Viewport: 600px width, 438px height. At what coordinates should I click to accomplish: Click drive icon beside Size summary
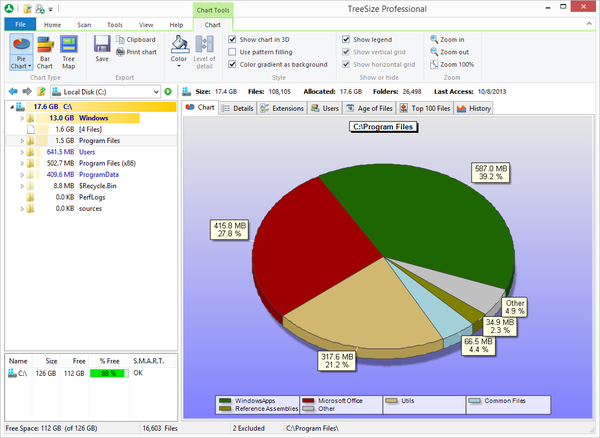[187, 91]
